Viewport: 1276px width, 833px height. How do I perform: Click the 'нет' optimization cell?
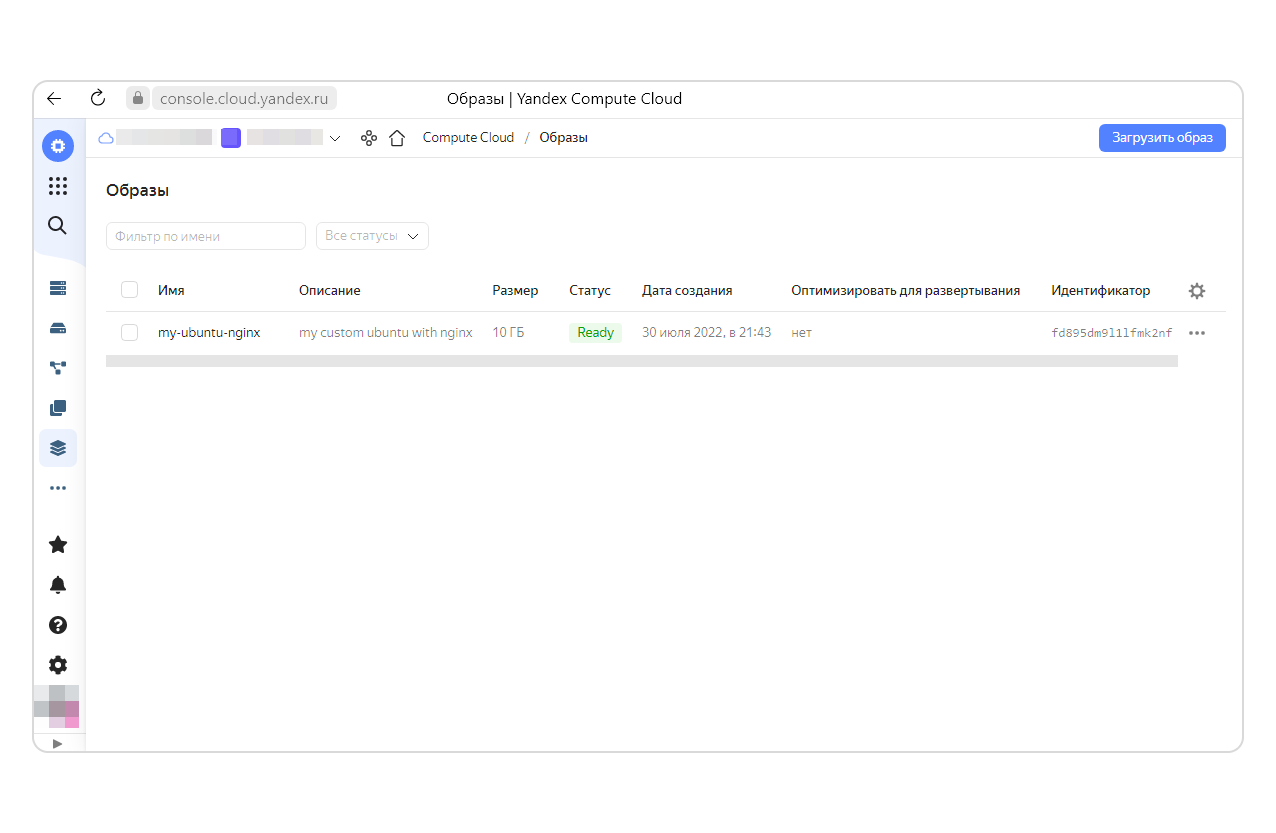click(801, 332)
